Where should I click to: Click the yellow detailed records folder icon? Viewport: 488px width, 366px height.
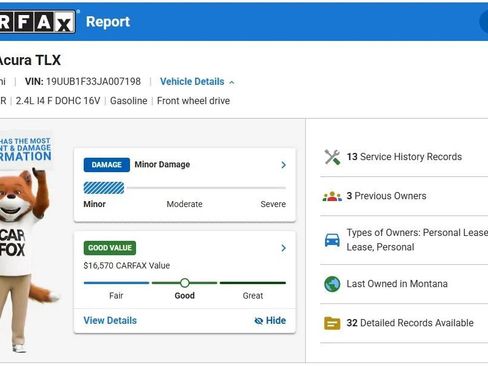pyautogui.click(x=332, y=323)
